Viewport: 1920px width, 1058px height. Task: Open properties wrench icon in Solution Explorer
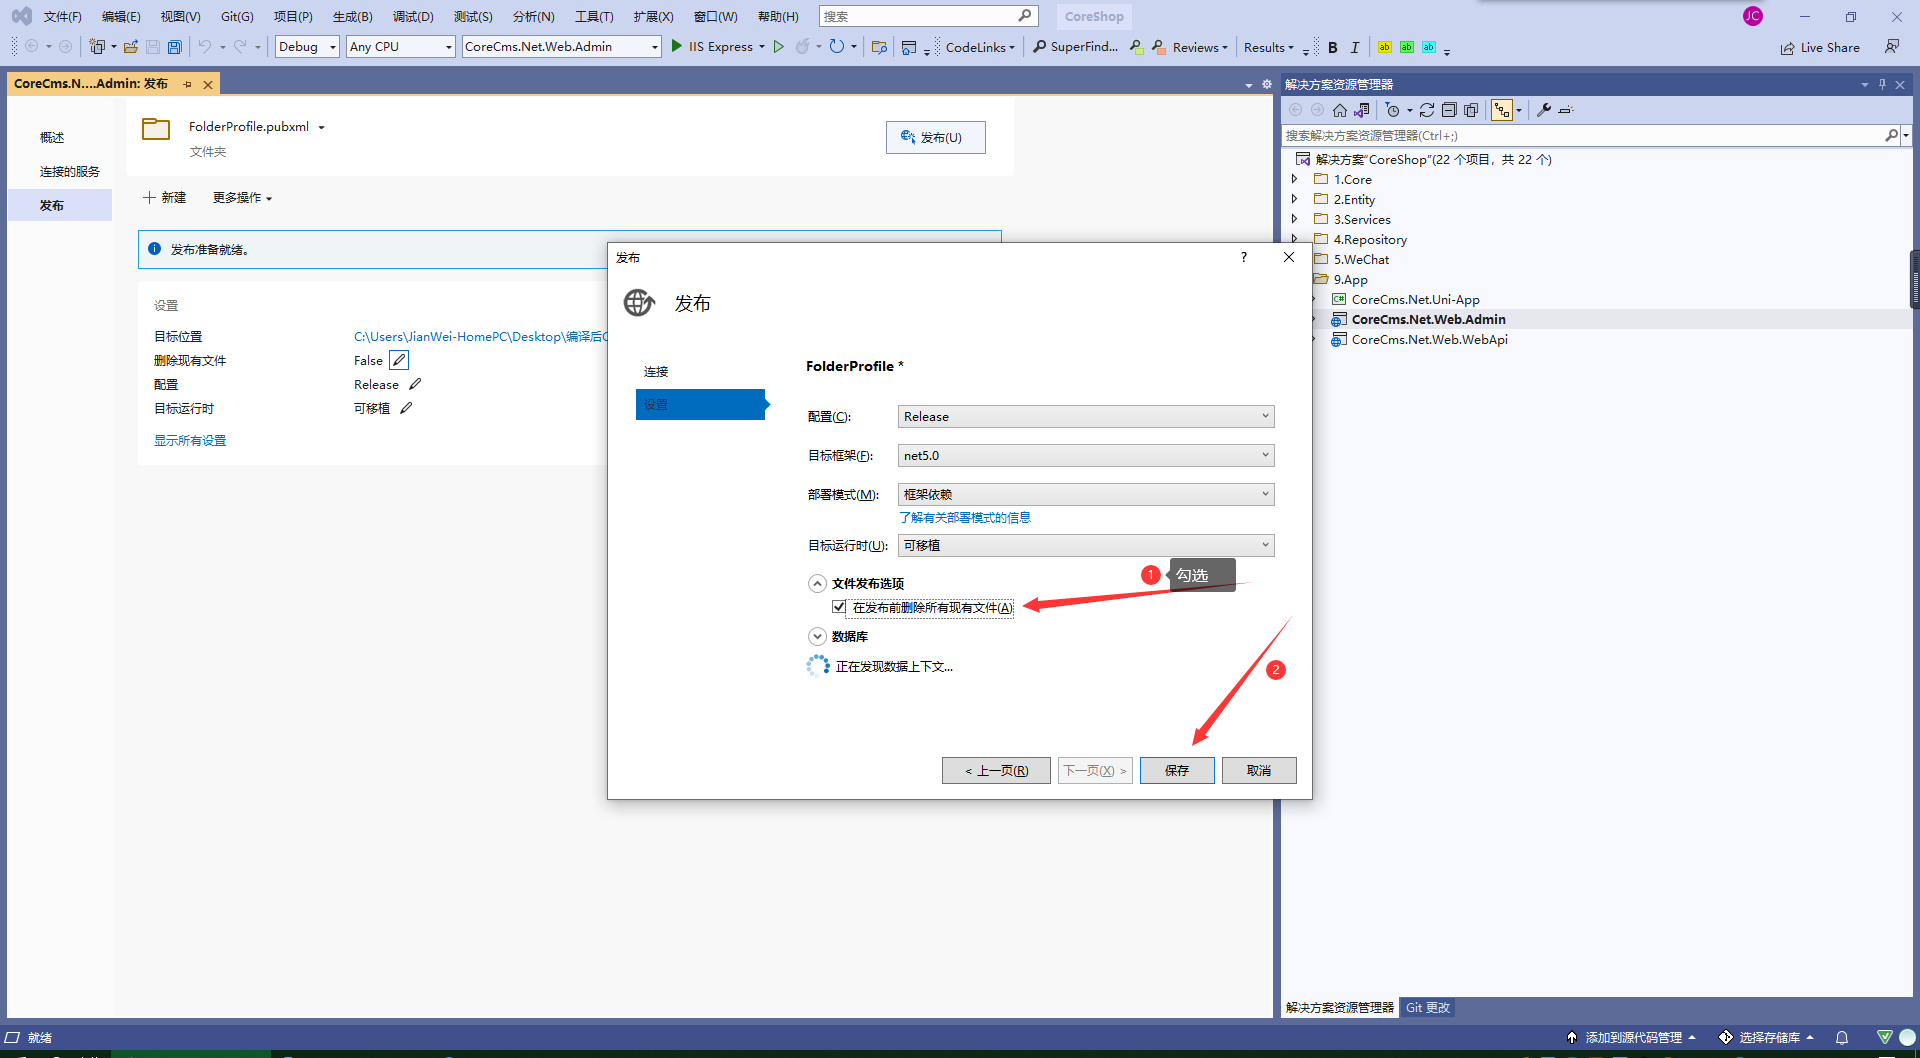pos(1544,110)
